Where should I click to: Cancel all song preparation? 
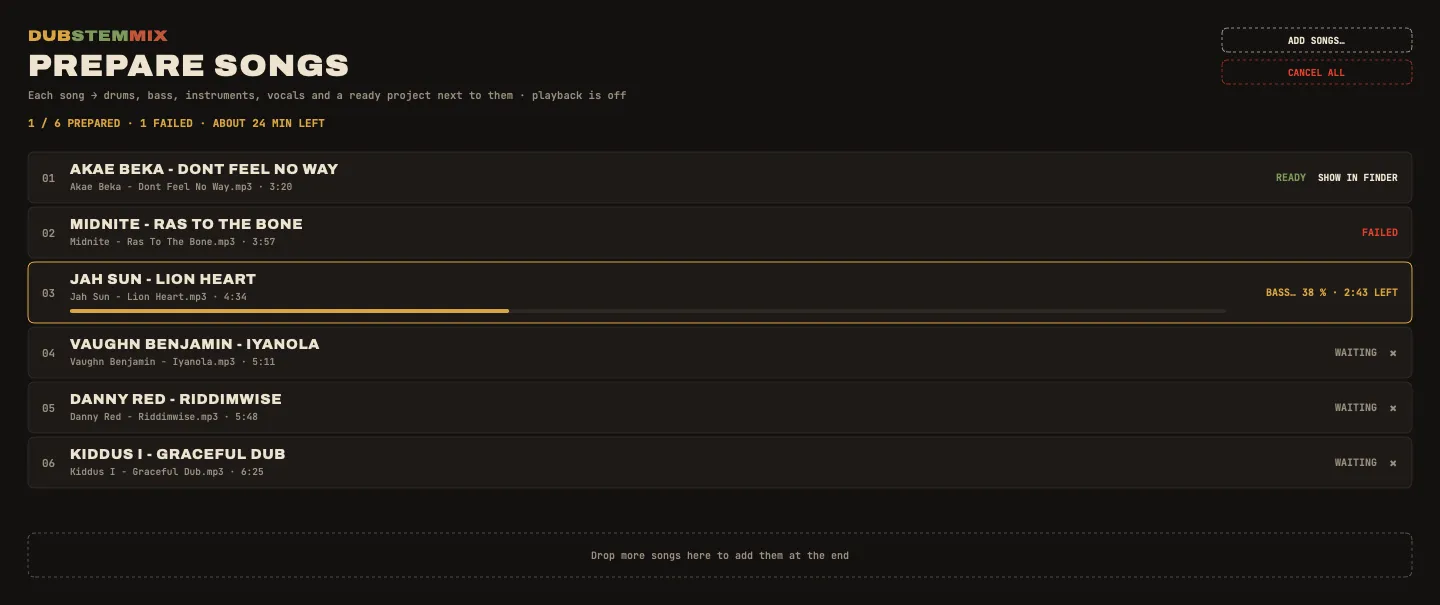(1316, 72)
